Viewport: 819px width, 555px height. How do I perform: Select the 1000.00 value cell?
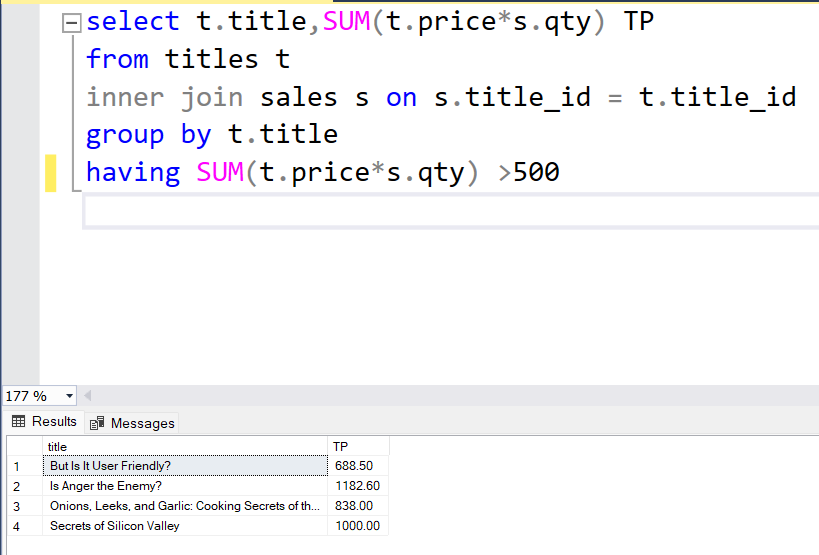click(x=358, y=526)
